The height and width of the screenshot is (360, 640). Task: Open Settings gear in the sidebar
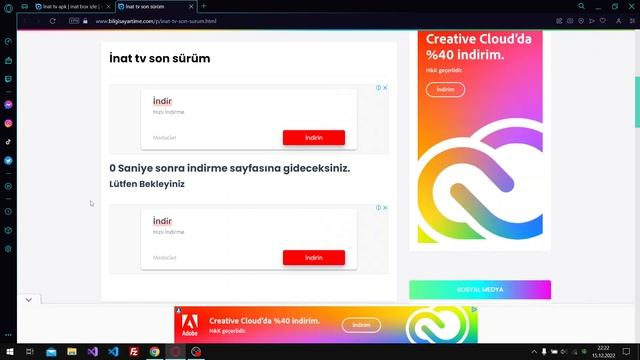click(8, 249)
